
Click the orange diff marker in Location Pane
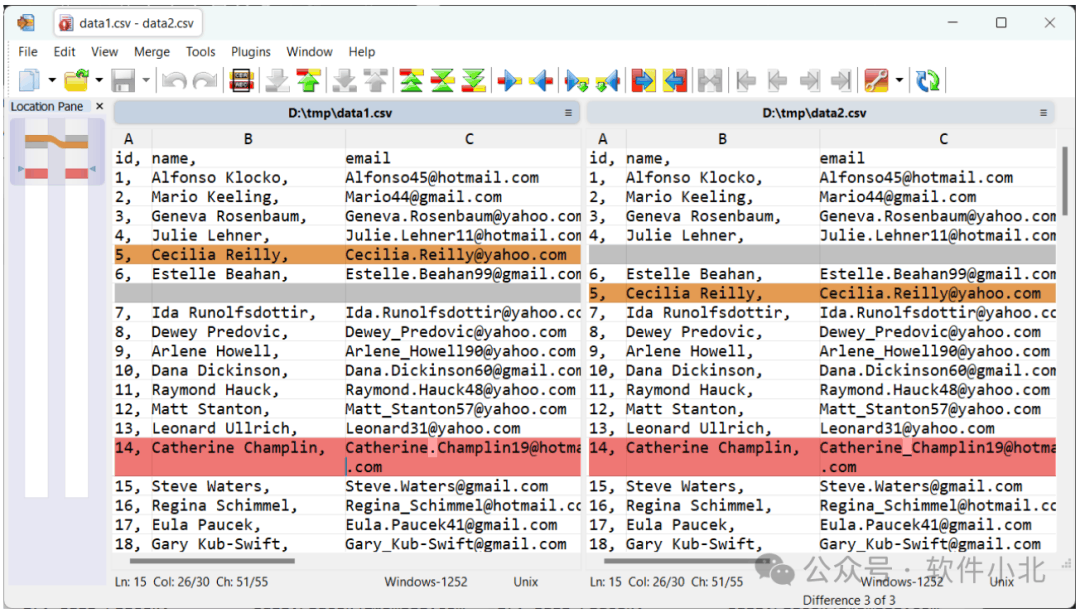pos(56,141)
